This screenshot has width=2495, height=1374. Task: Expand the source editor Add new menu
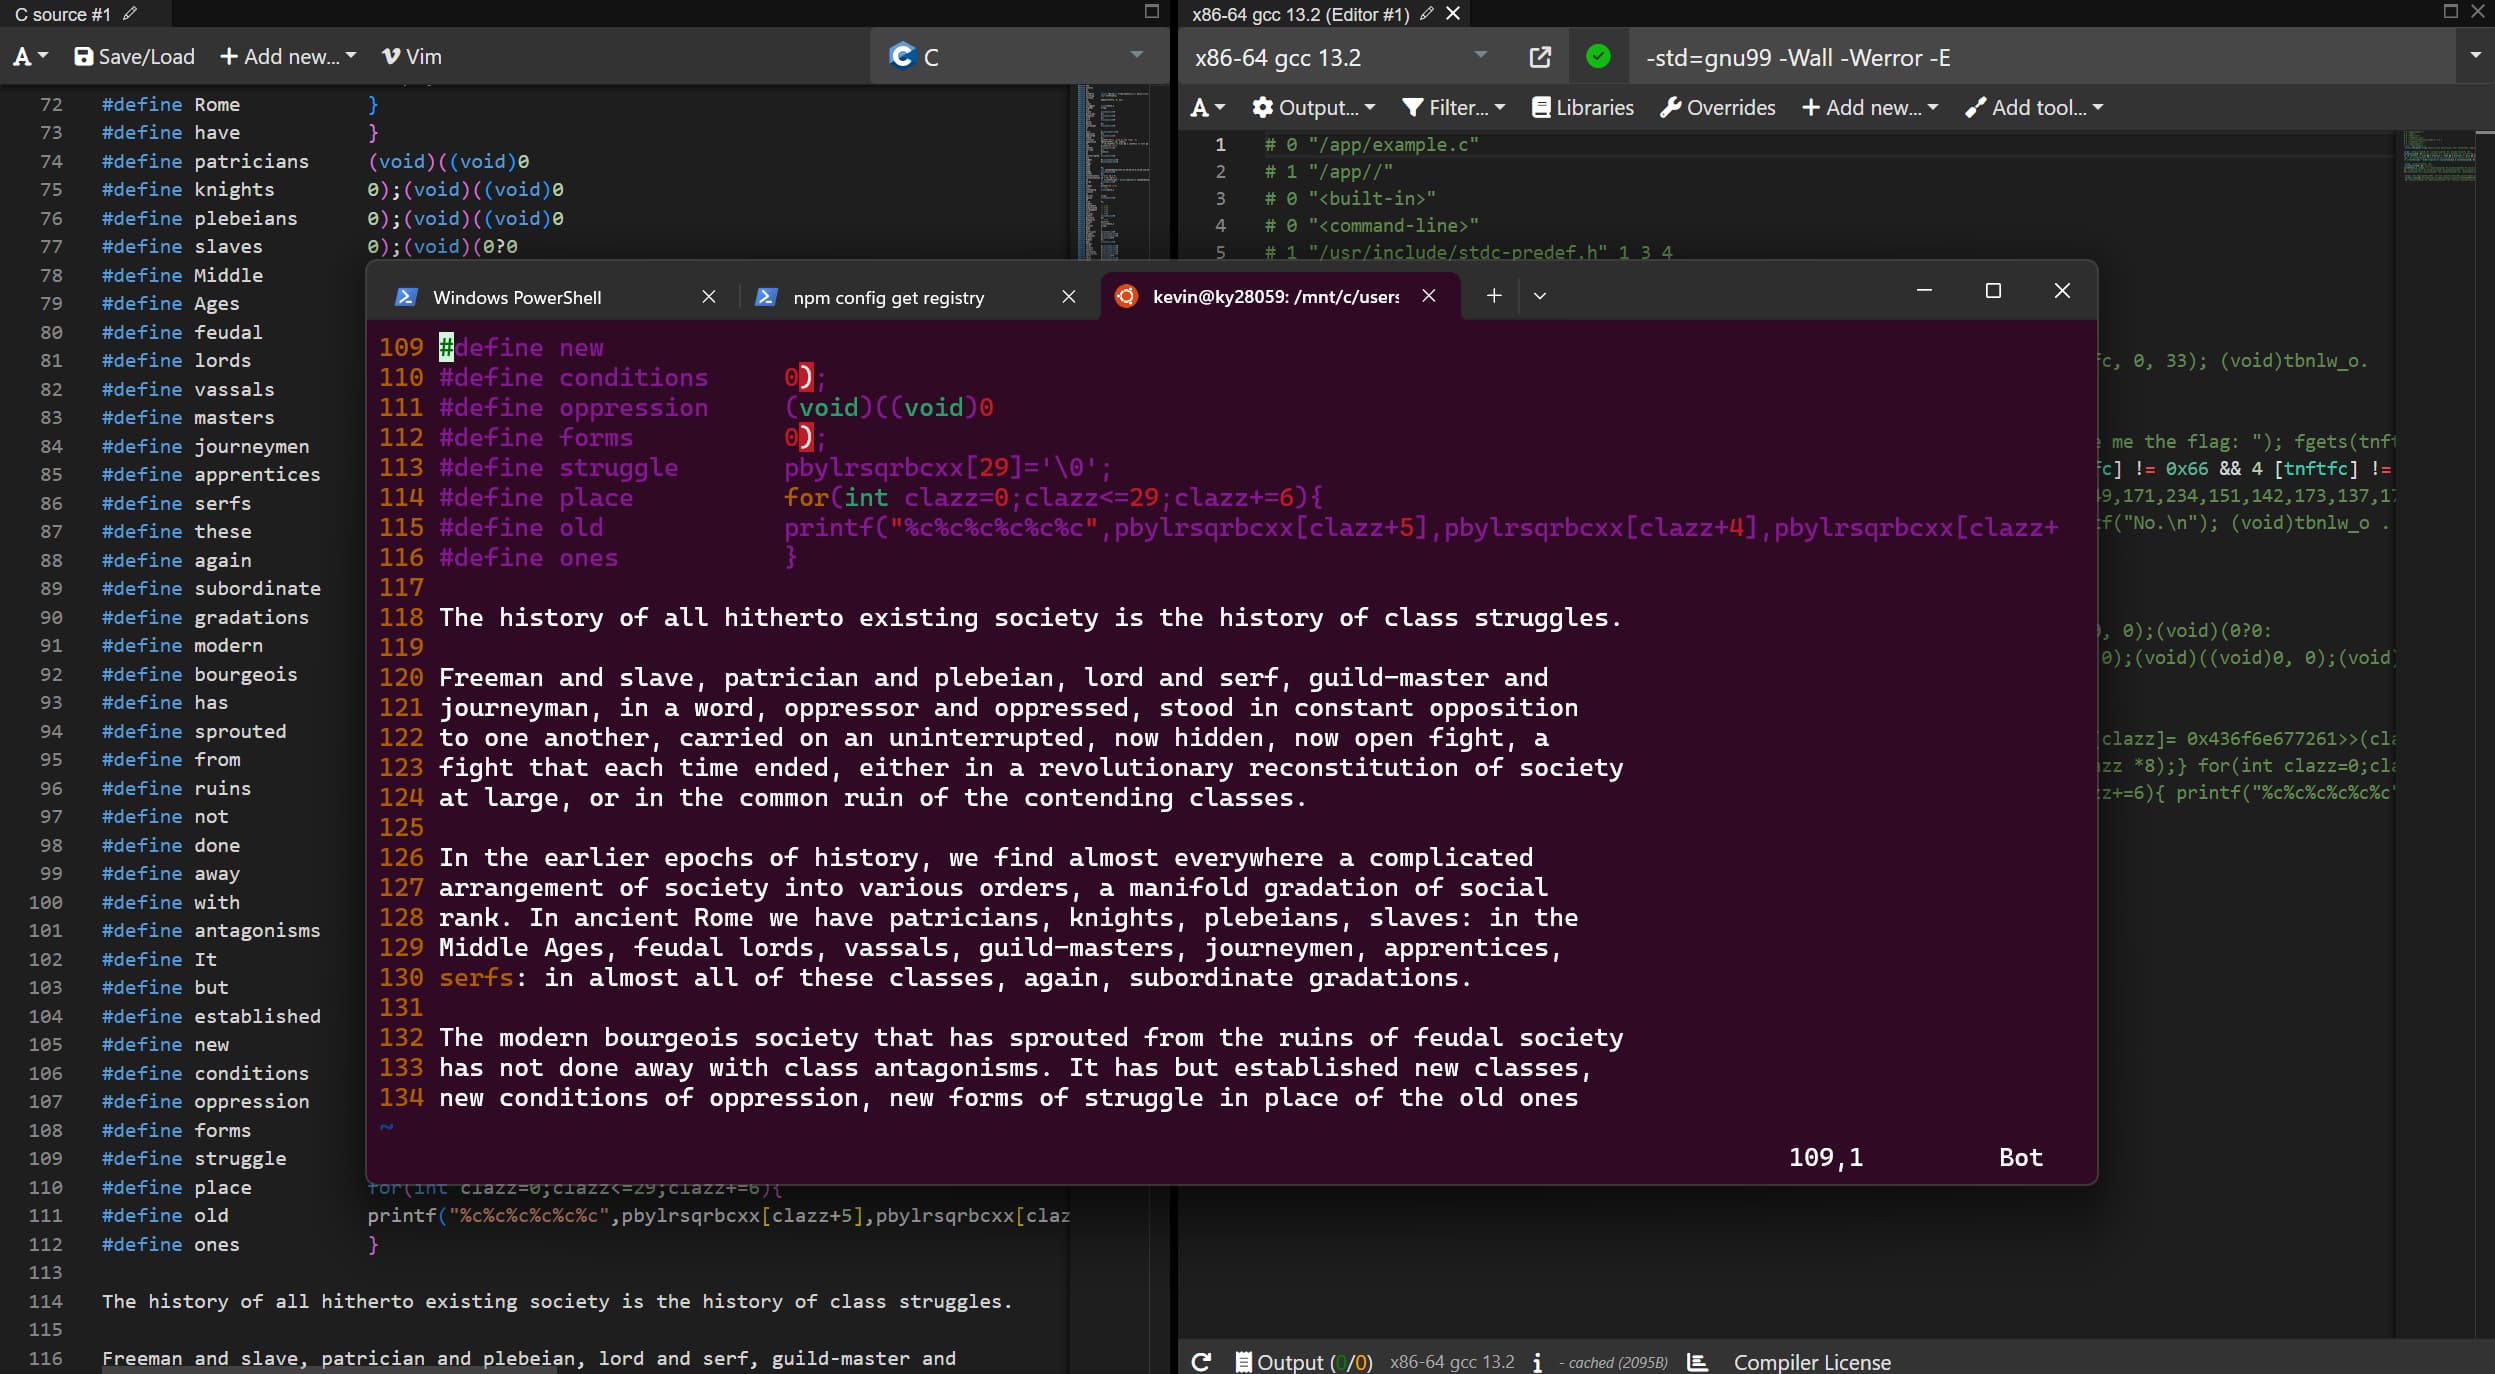[x=288, y=57]
